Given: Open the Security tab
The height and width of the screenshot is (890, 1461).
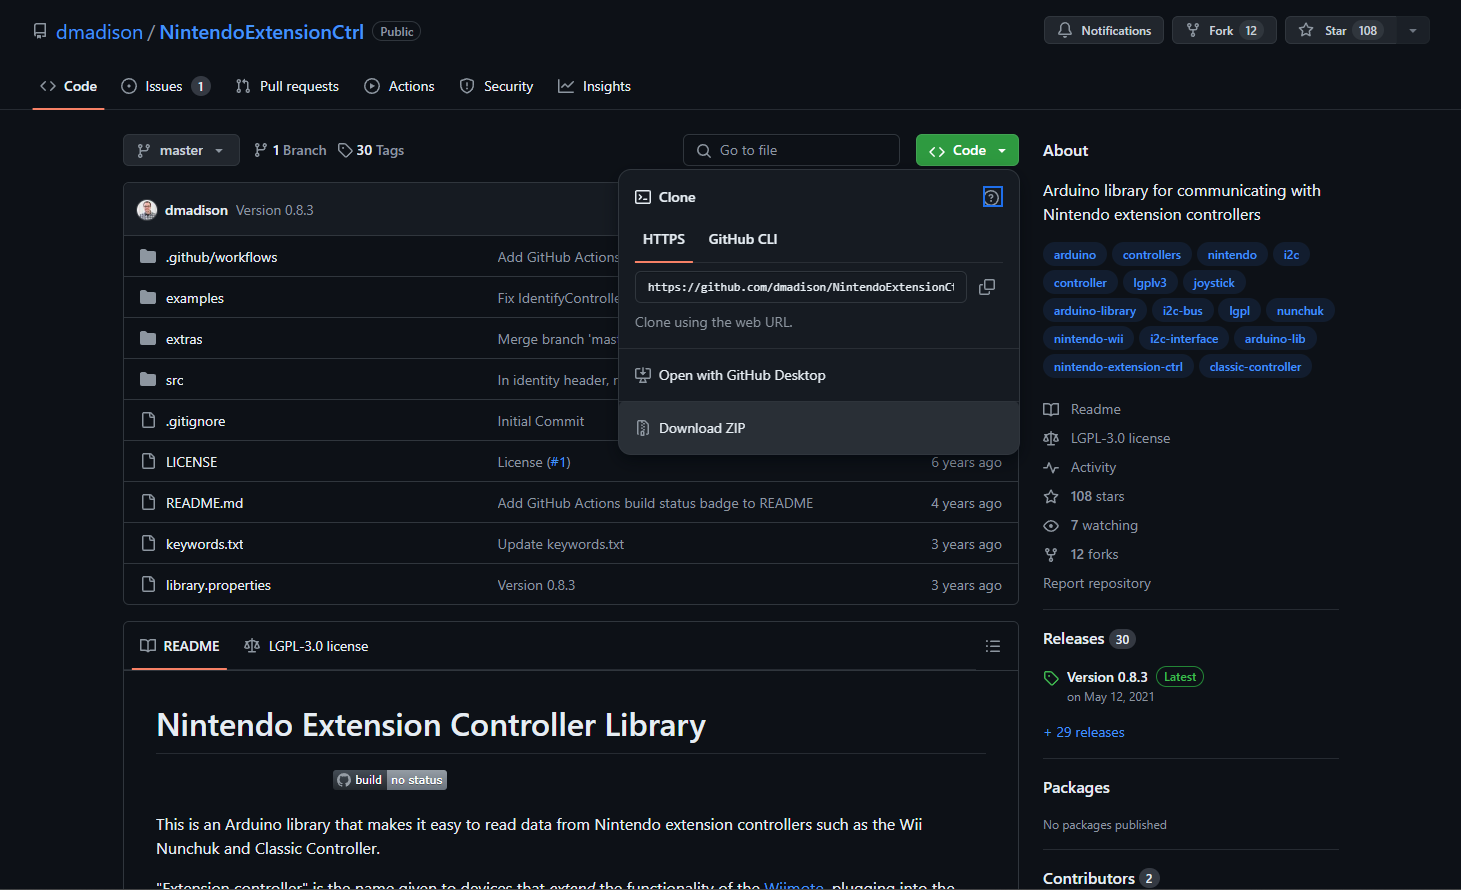Looking at the screenshot, I should (496, 86).
